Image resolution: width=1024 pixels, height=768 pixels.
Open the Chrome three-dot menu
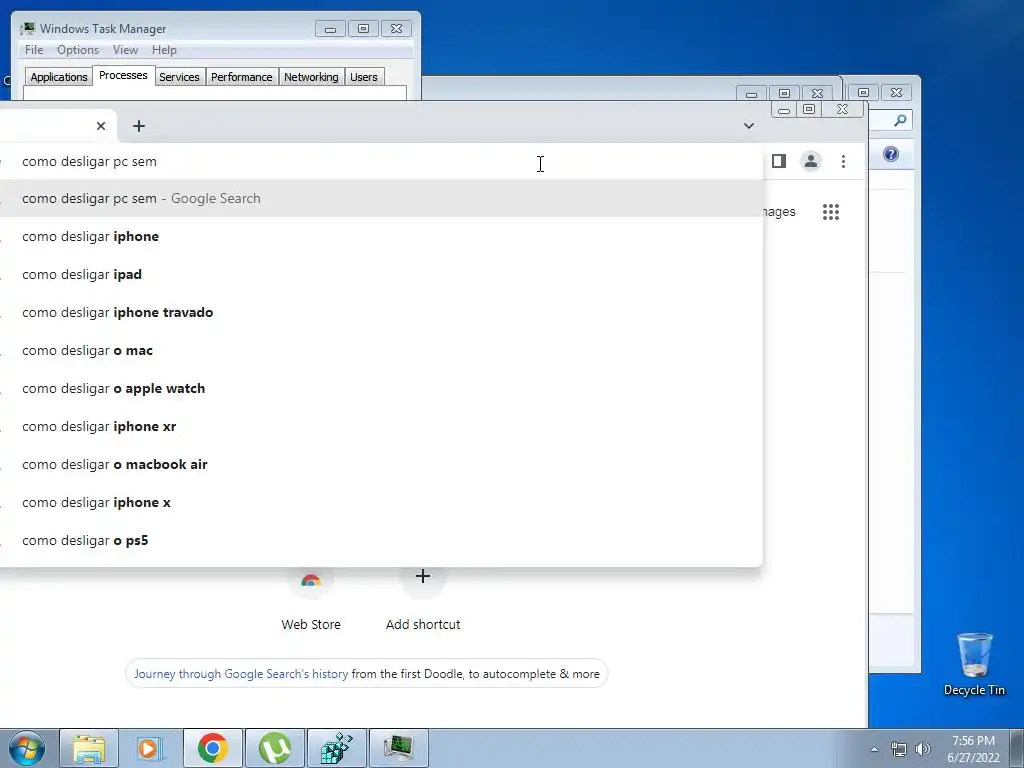(x=843, y=161)
